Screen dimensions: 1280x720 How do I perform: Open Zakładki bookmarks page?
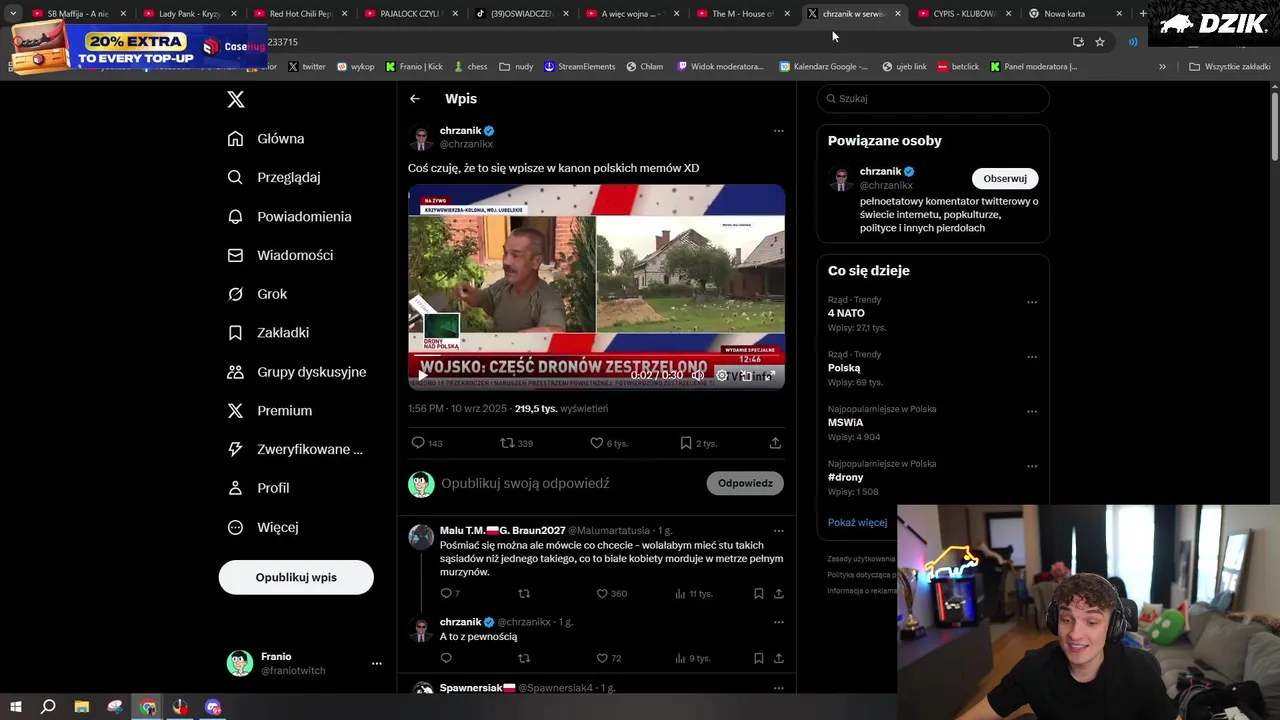[268, 333]
